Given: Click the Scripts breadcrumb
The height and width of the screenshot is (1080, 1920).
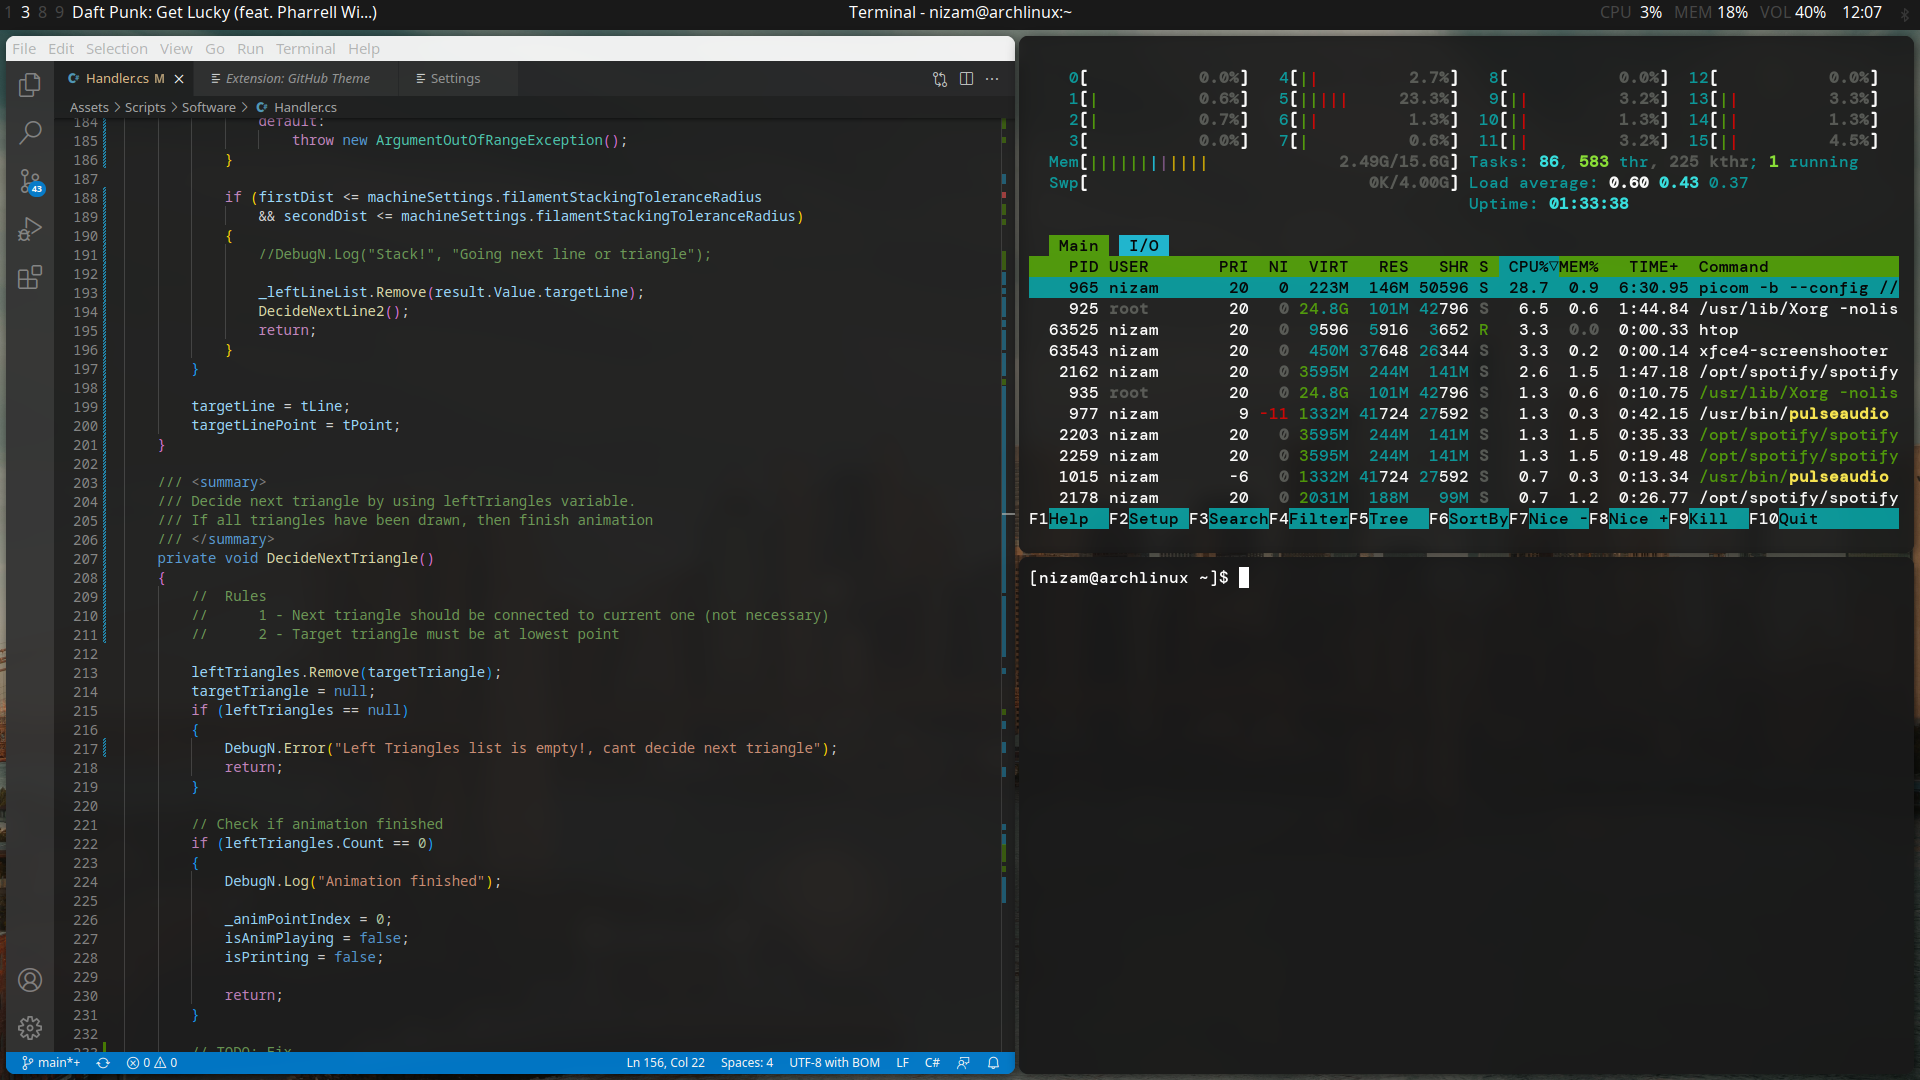Looking at the screenshot, I should pyautogui.click(x=145, y=107).
